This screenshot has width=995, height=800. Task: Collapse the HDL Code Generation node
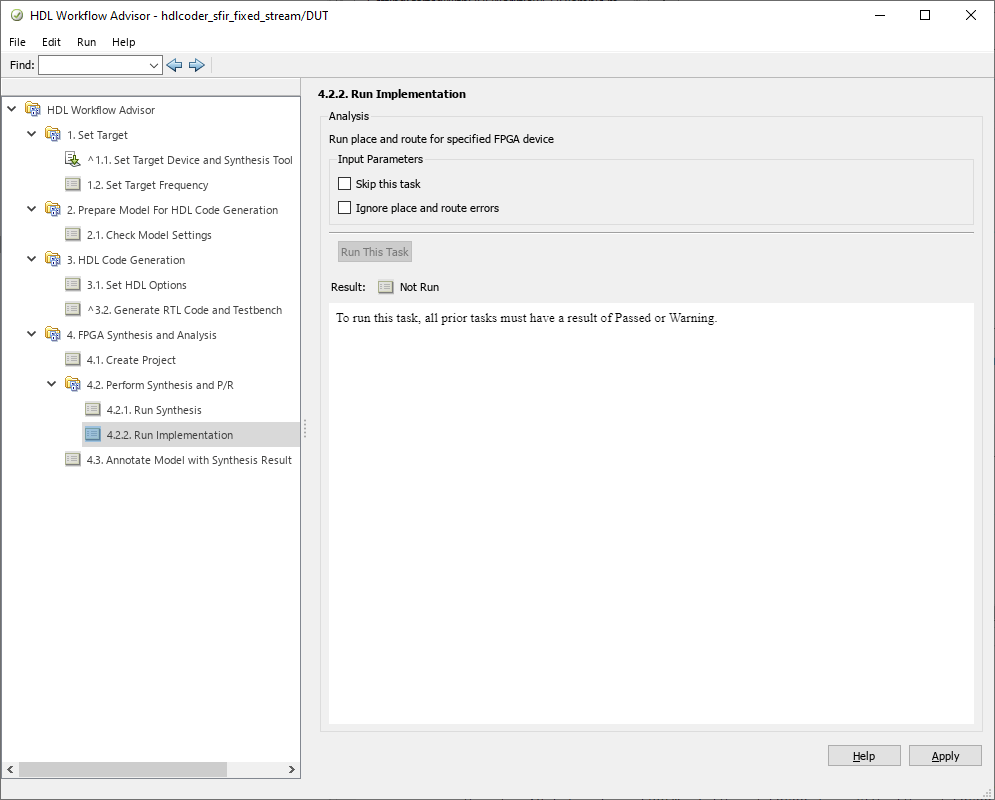click(x=31, y=259)
